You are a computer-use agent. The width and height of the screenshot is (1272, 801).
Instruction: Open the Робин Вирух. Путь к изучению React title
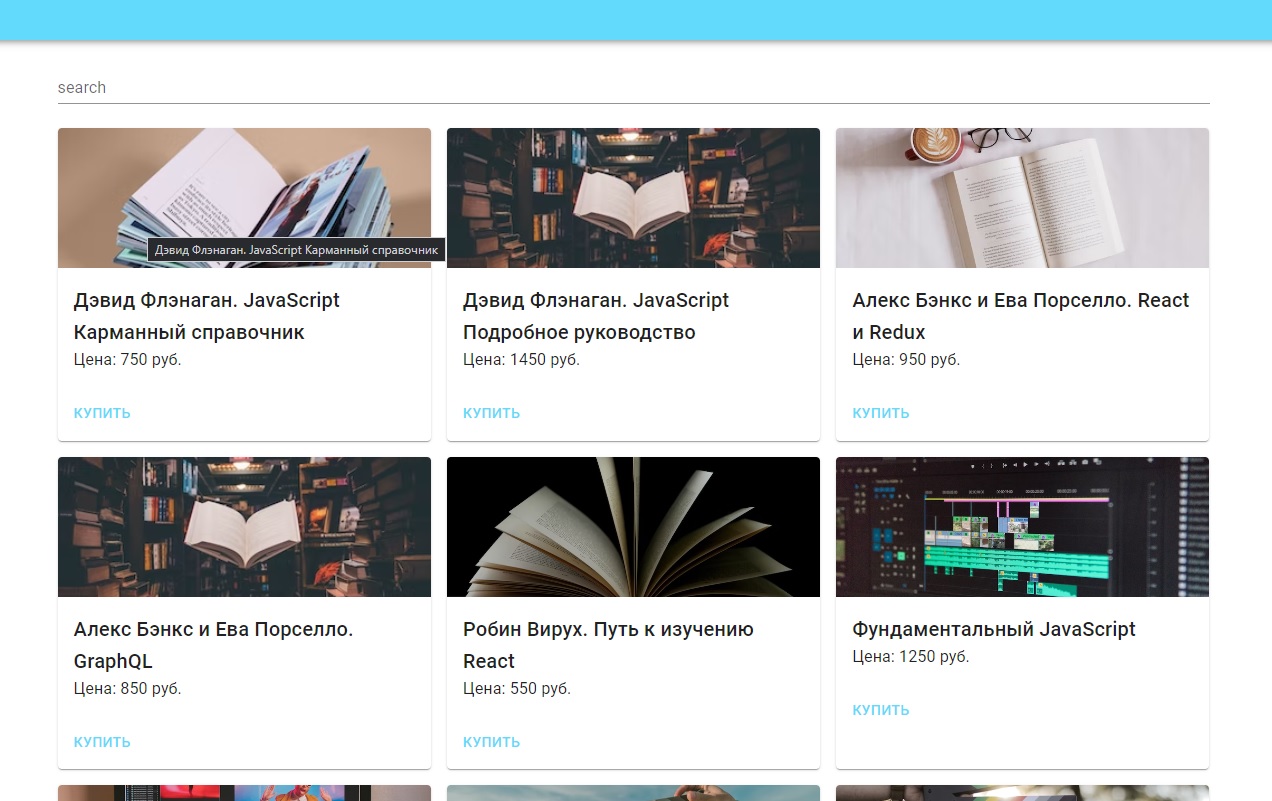pos(608,645)
